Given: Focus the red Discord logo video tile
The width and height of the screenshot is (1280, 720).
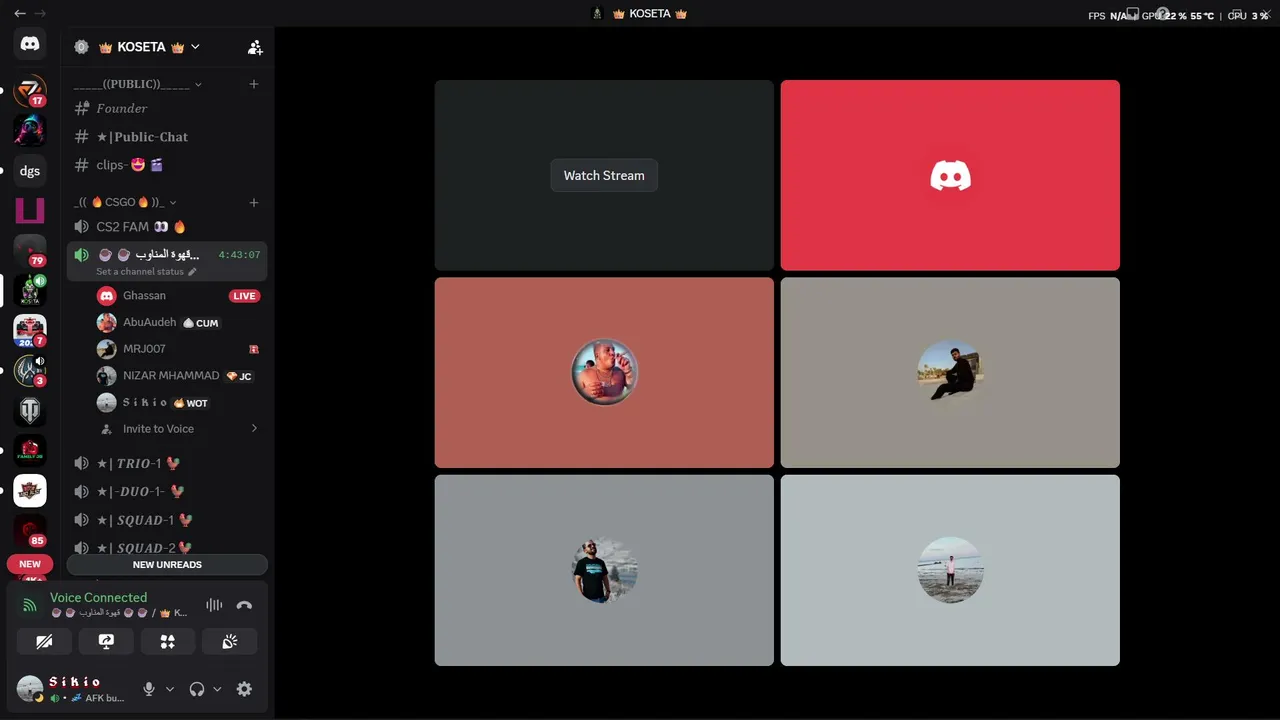Looking at the screenshot, I should pos(950,175).
